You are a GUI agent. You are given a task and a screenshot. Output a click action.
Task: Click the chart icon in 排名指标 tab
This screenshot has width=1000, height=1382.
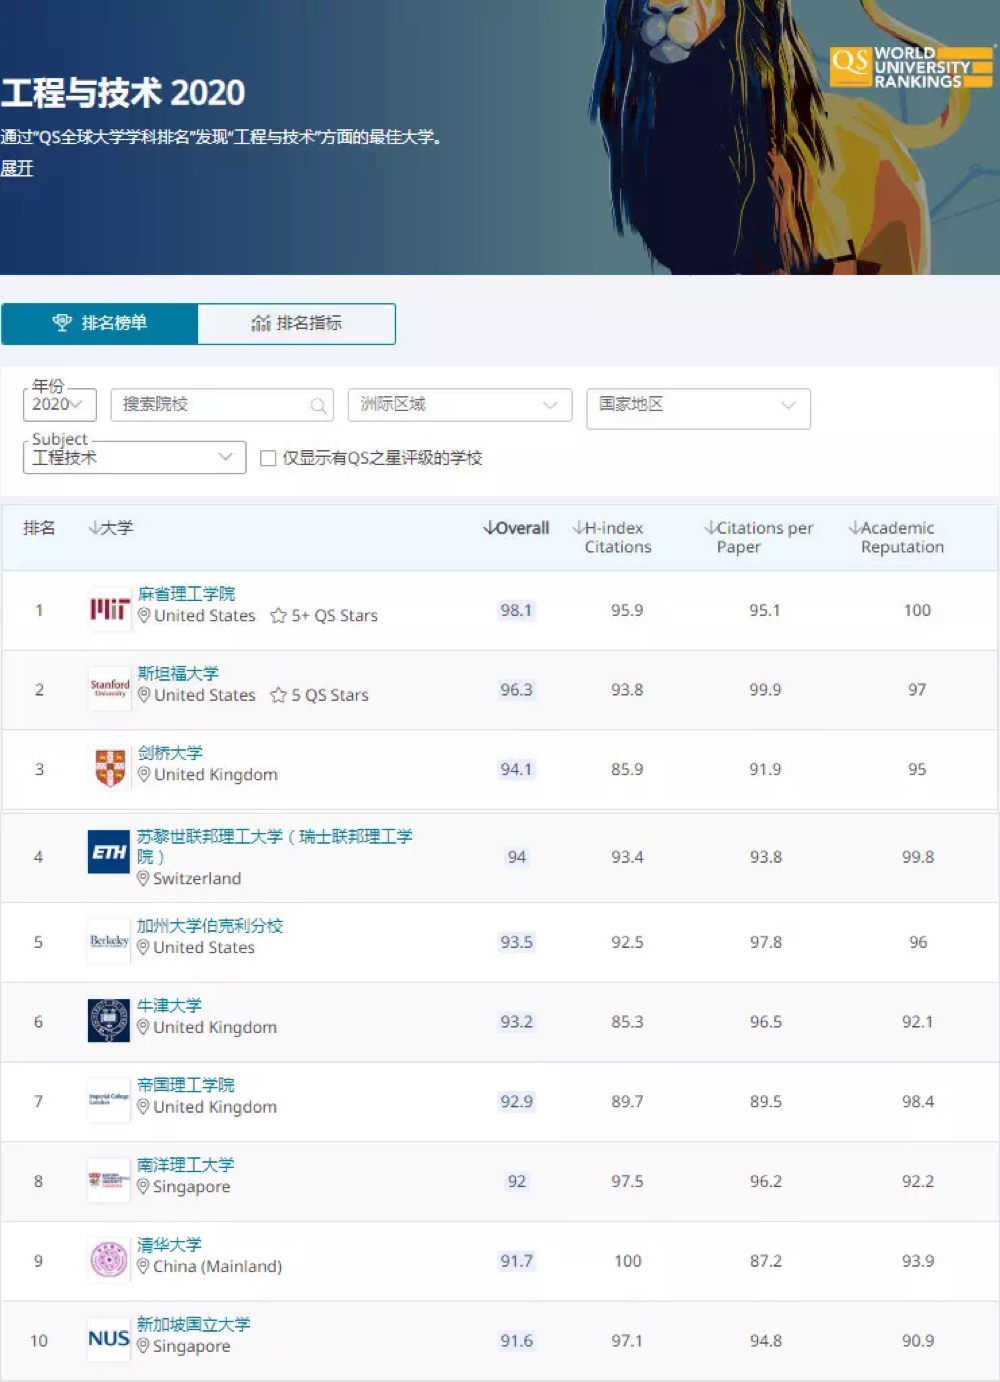tap(261, 323)
